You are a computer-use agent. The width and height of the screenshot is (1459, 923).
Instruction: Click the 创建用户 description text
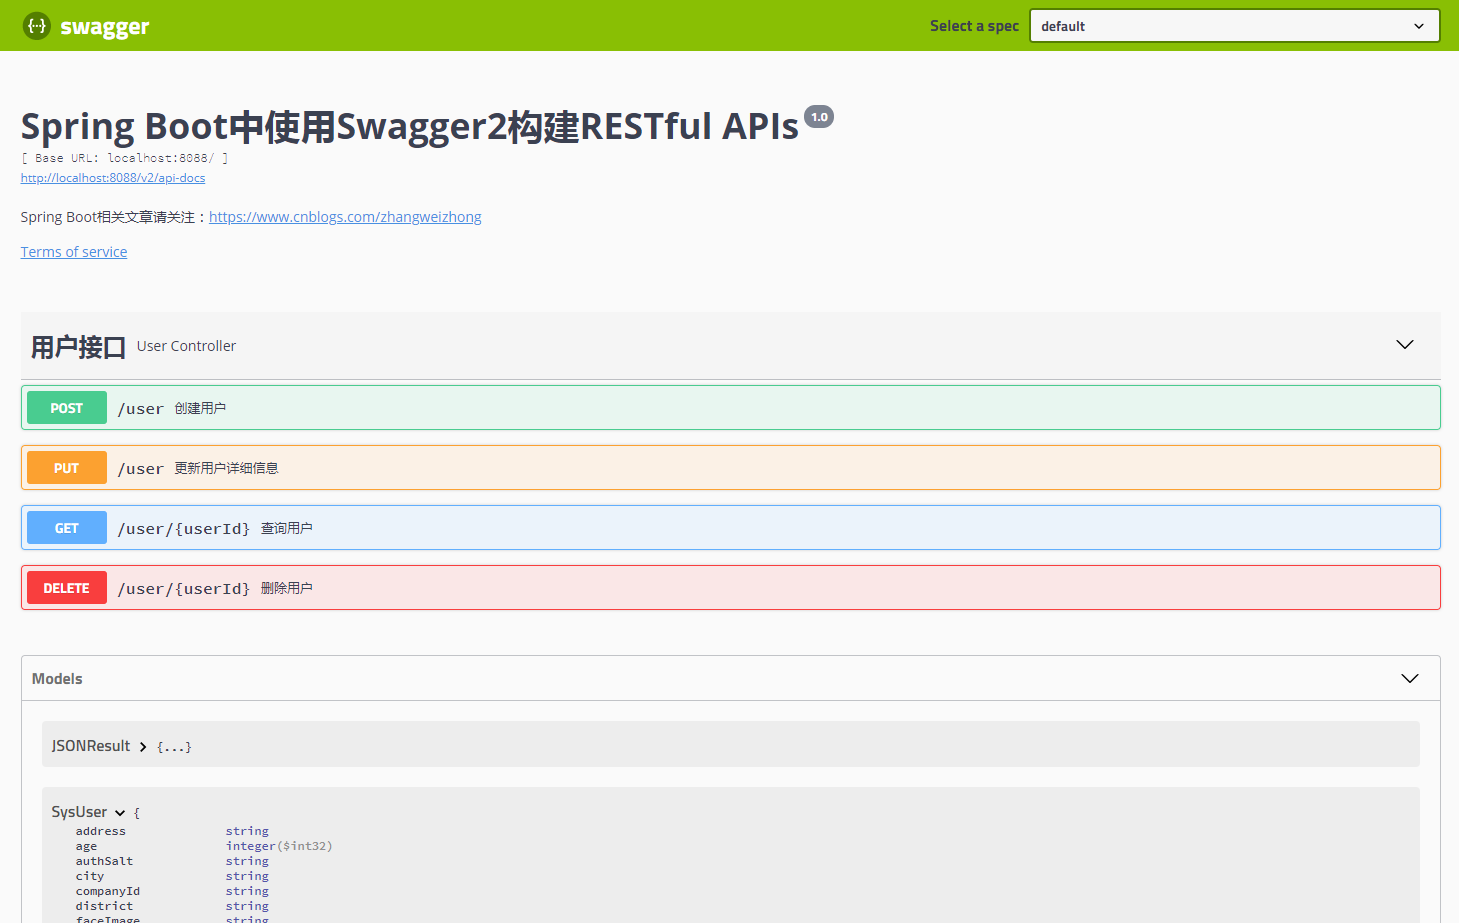click(200, 408)
